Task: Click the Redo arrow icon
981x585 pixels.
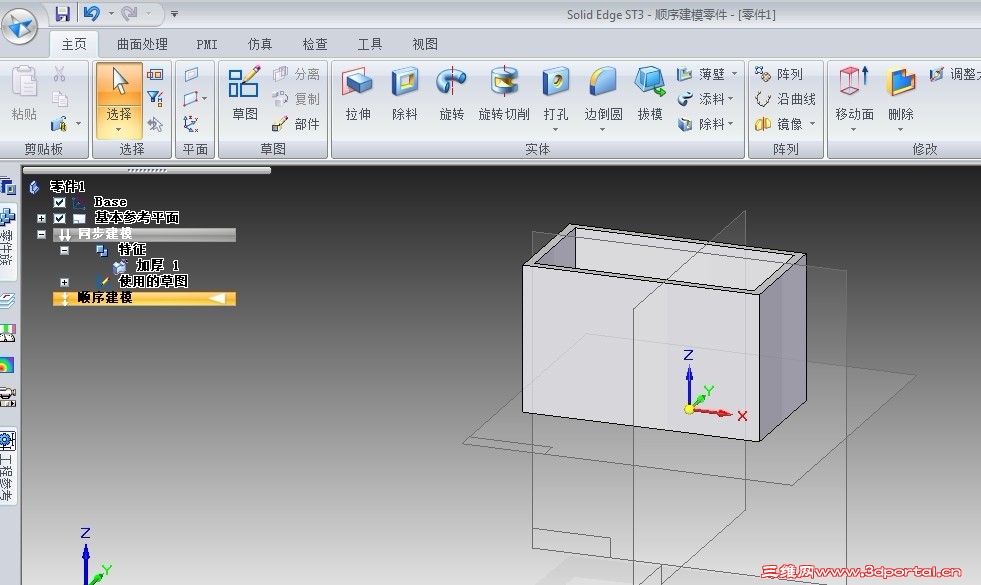Action: click(130, 13)
